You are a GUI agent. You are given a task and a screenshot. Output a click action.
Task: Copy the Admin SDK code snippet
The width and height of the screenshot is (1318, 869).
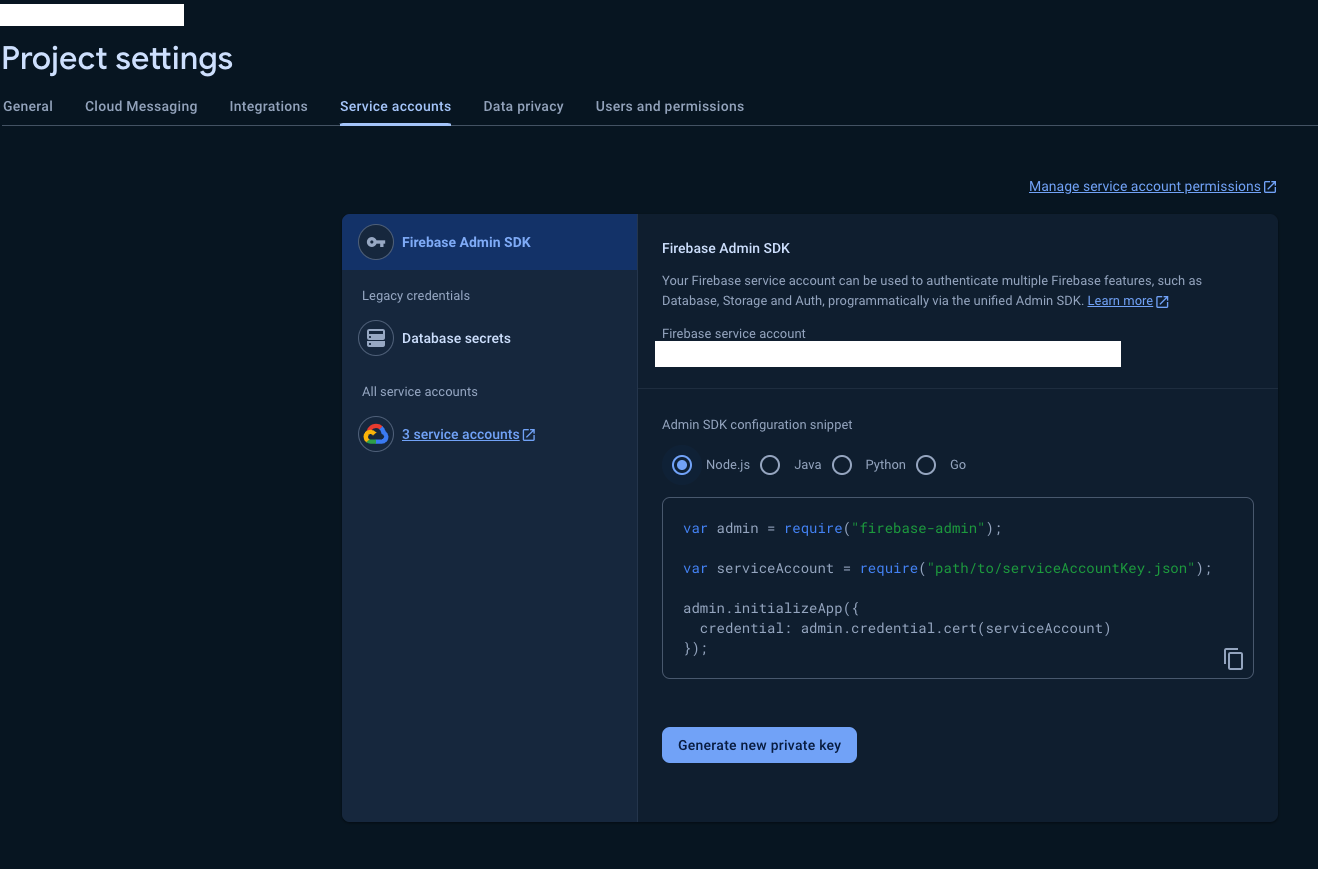coord(1233,658)
